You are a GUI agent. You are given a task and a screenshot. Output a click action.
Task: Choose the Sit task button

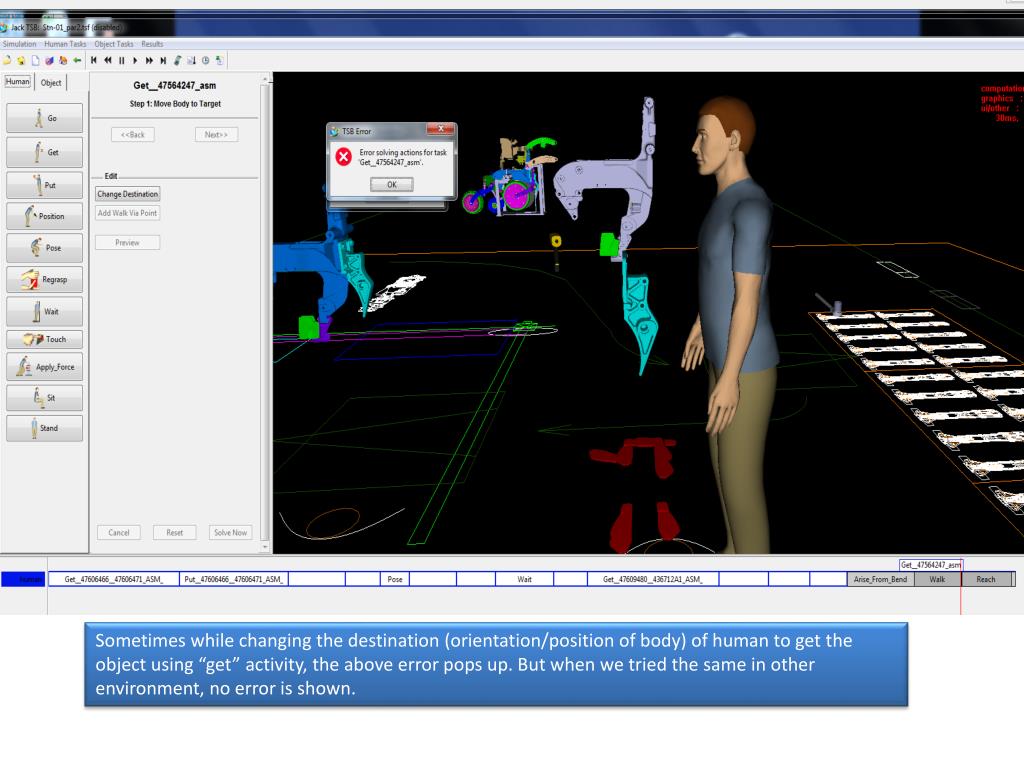(x=44, y=397)
